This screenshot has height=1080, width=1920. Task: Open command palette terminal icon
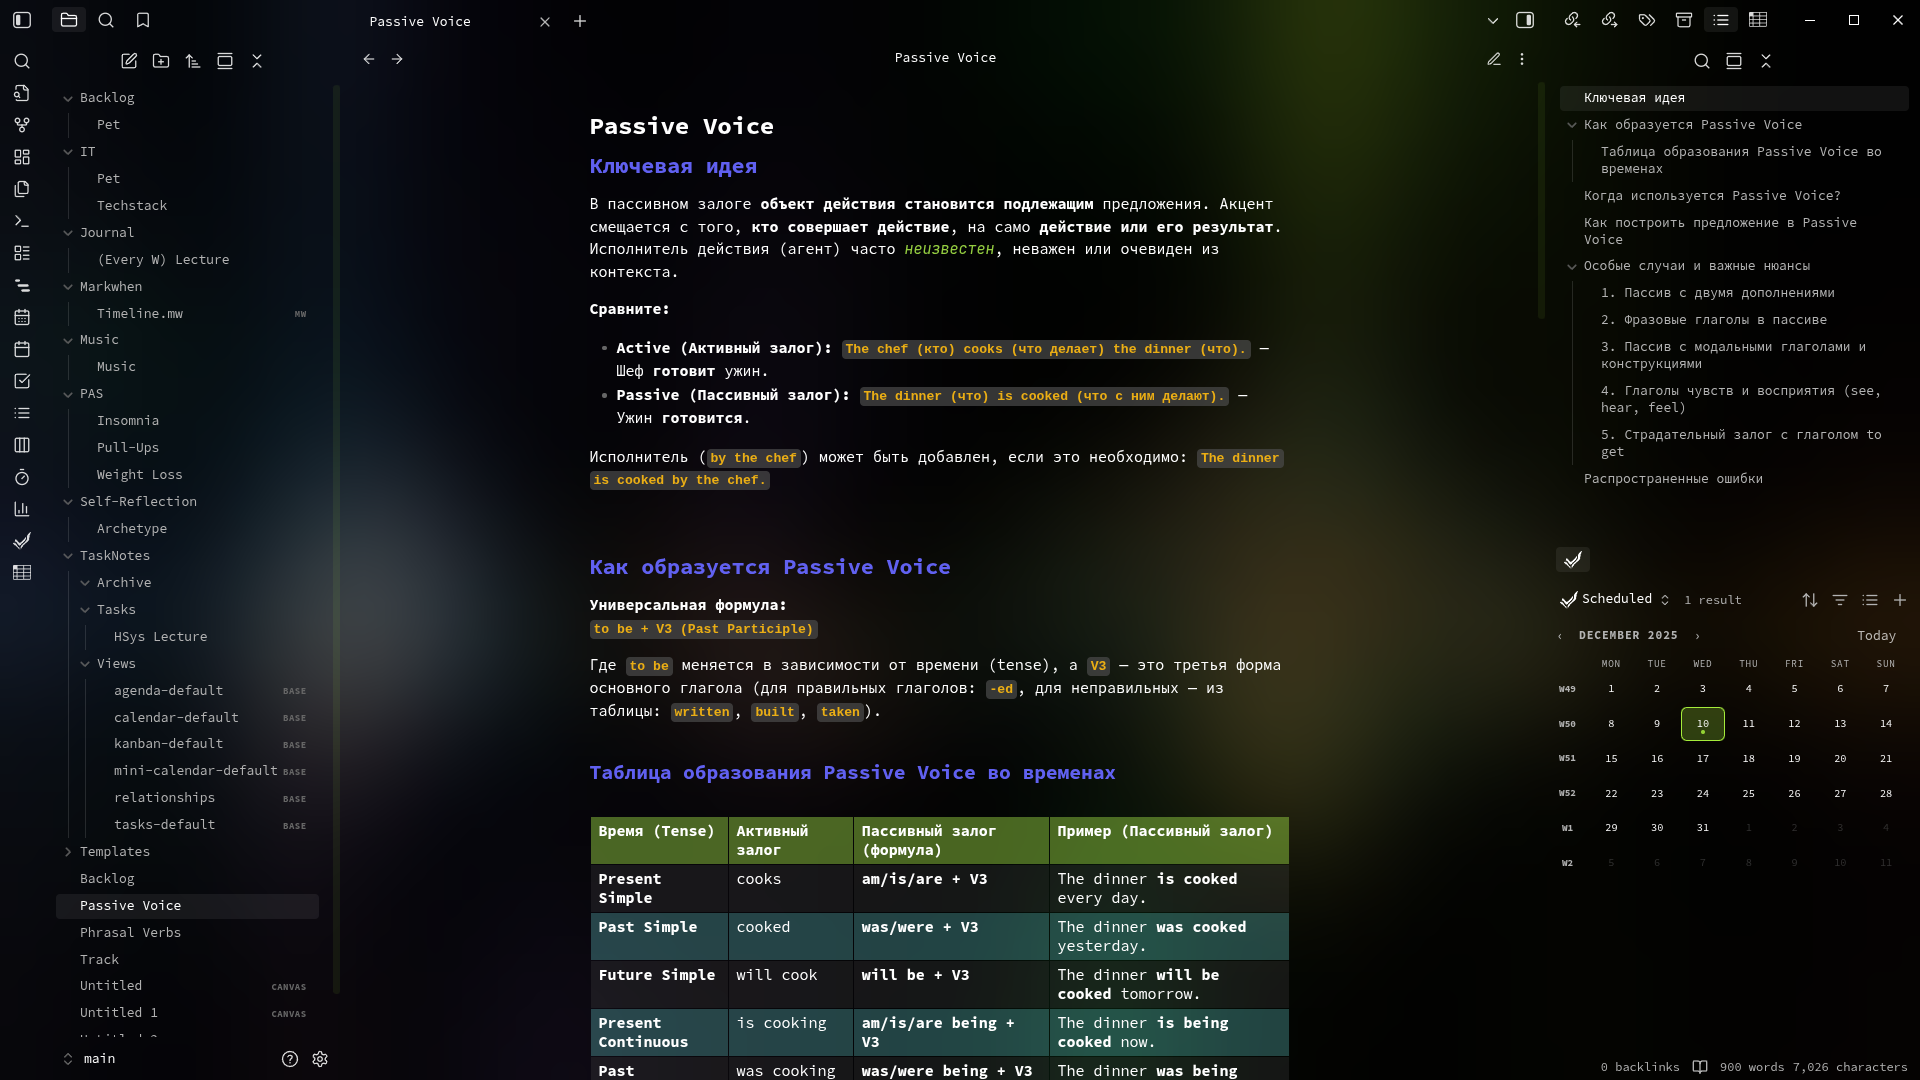22,221
